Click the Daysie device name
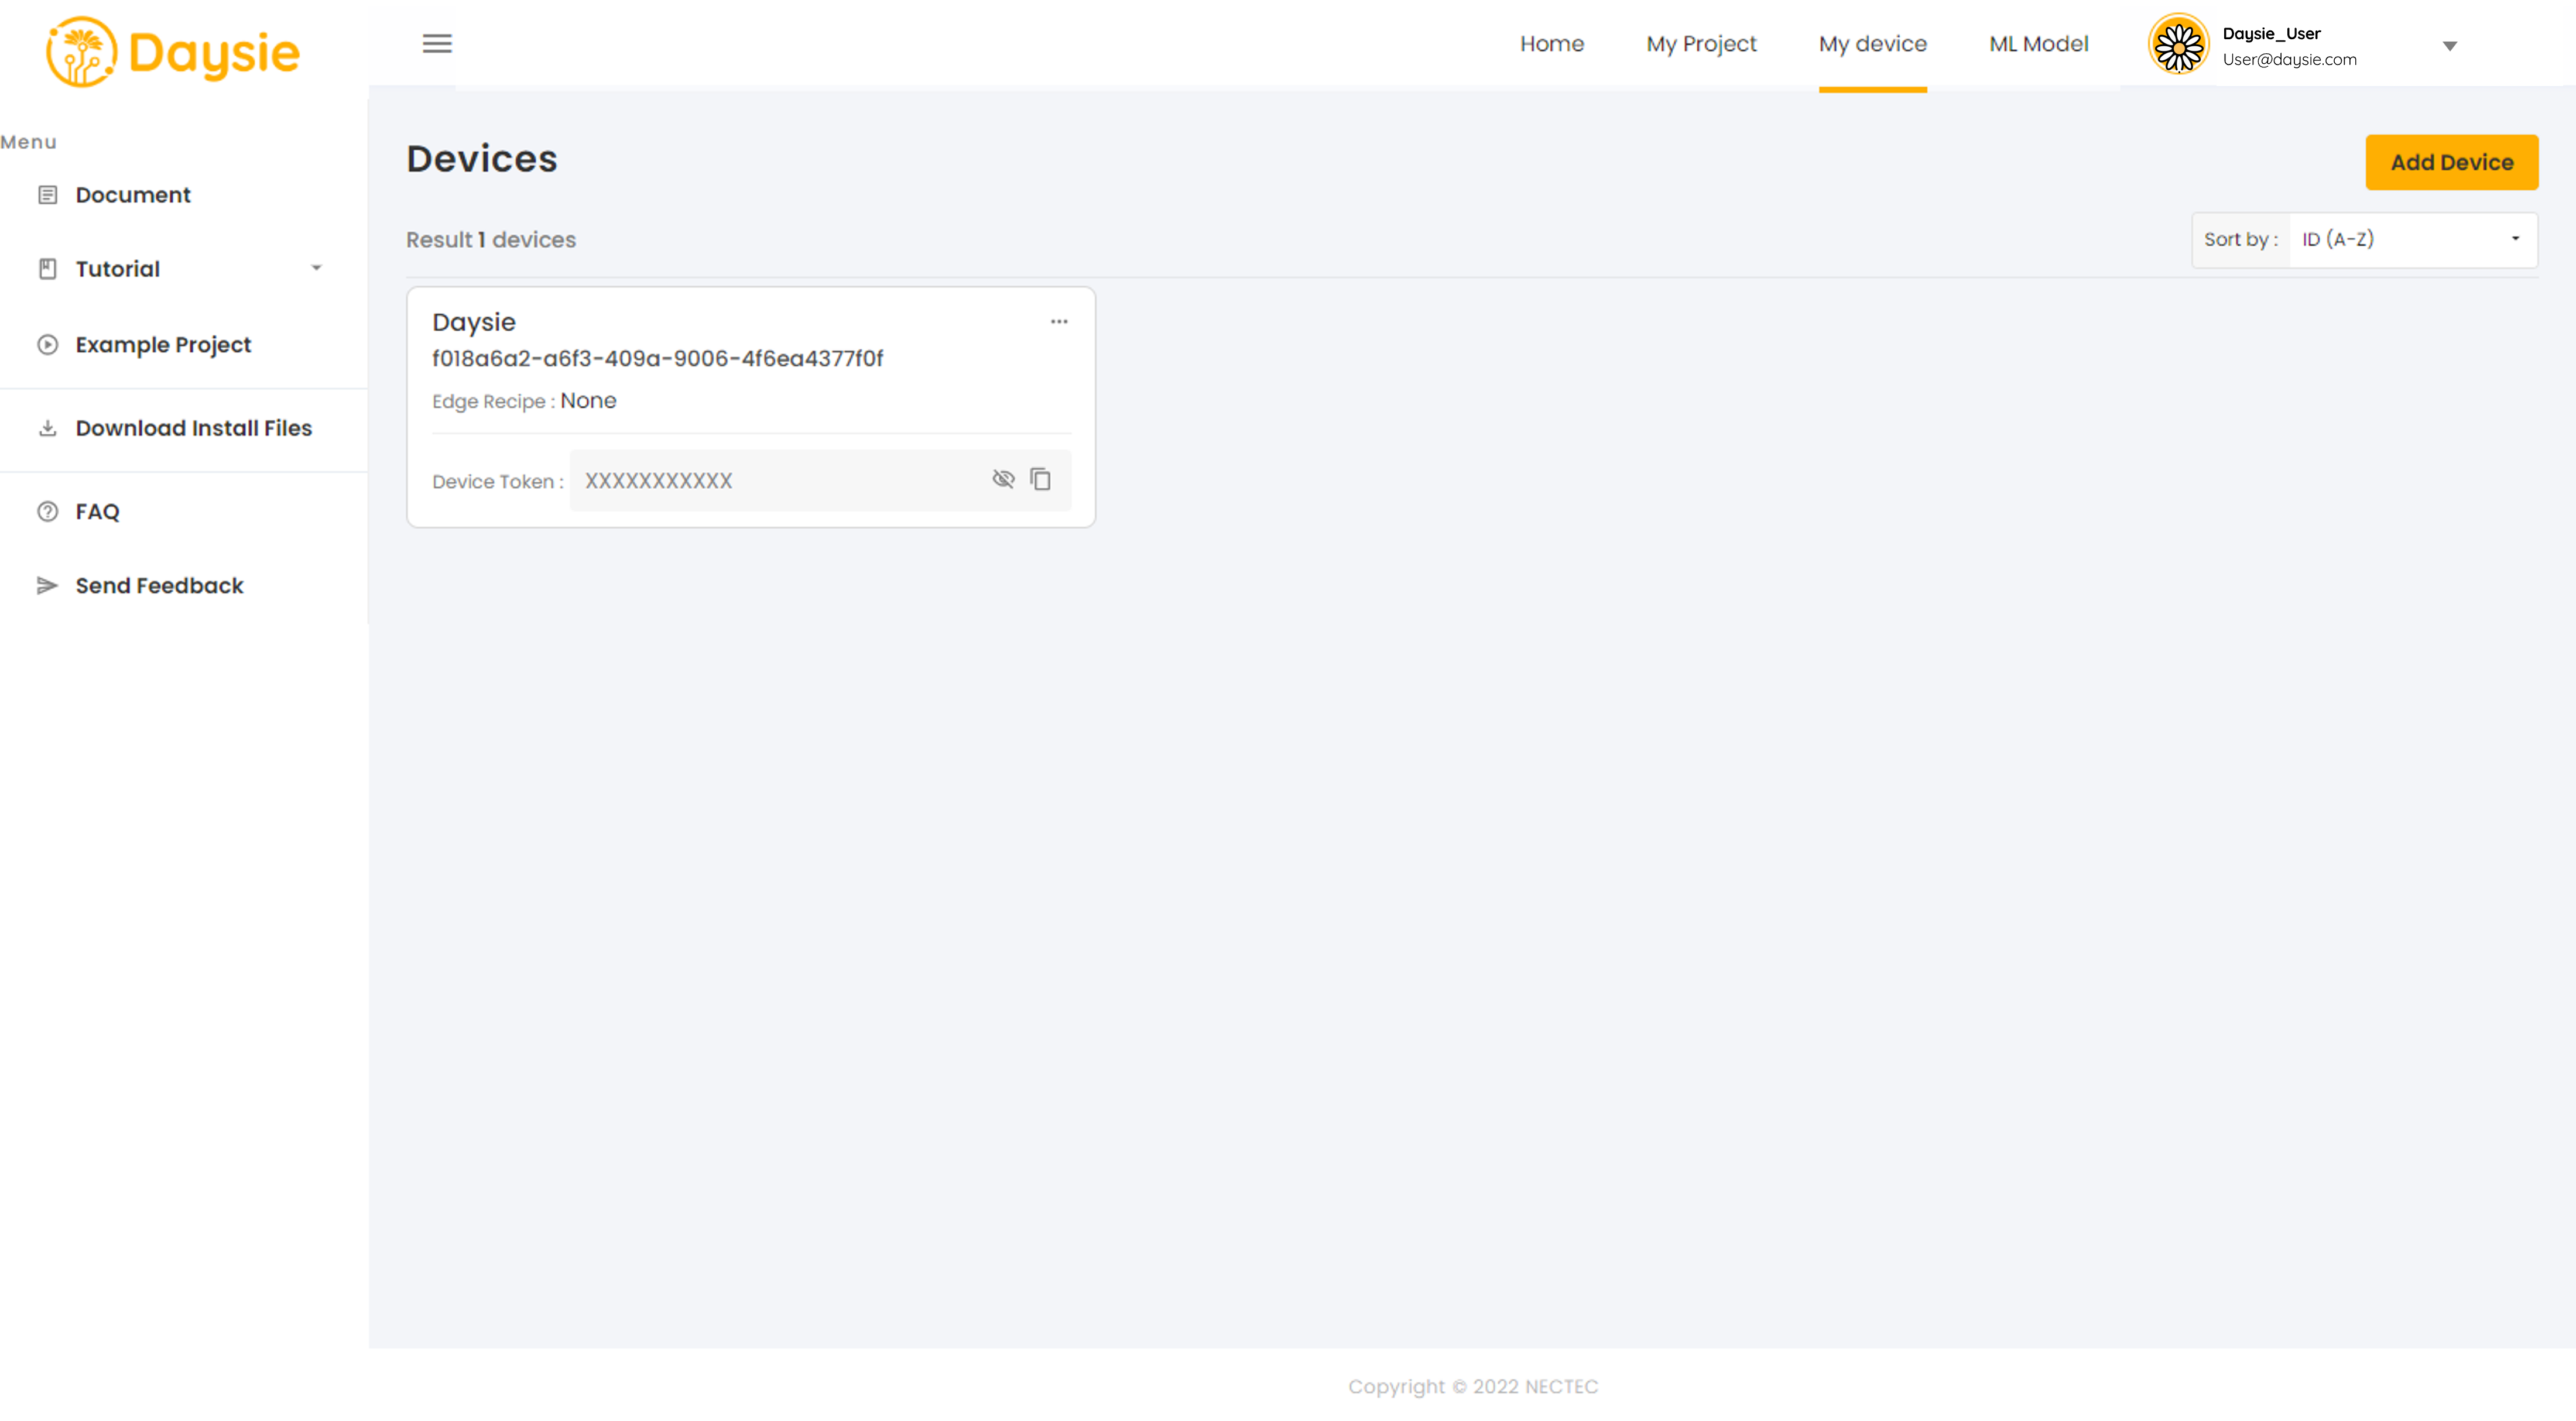The height and width of the screenshot is (1421, 2576). point(474,322)
